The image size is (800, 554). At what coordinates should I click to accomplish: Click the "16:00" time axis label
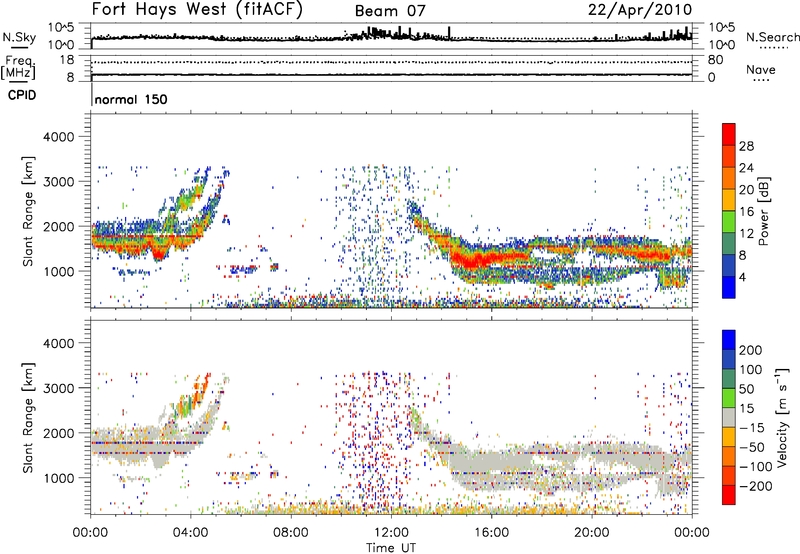pyautogui.click(x=491, y=533)
